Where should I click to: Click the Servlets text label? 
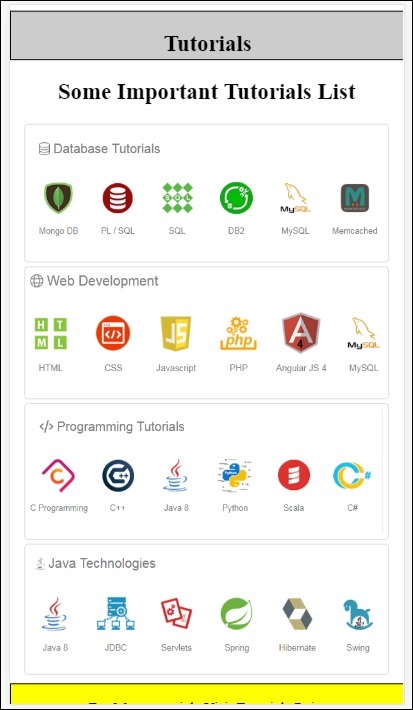click(x=176, y=648)
